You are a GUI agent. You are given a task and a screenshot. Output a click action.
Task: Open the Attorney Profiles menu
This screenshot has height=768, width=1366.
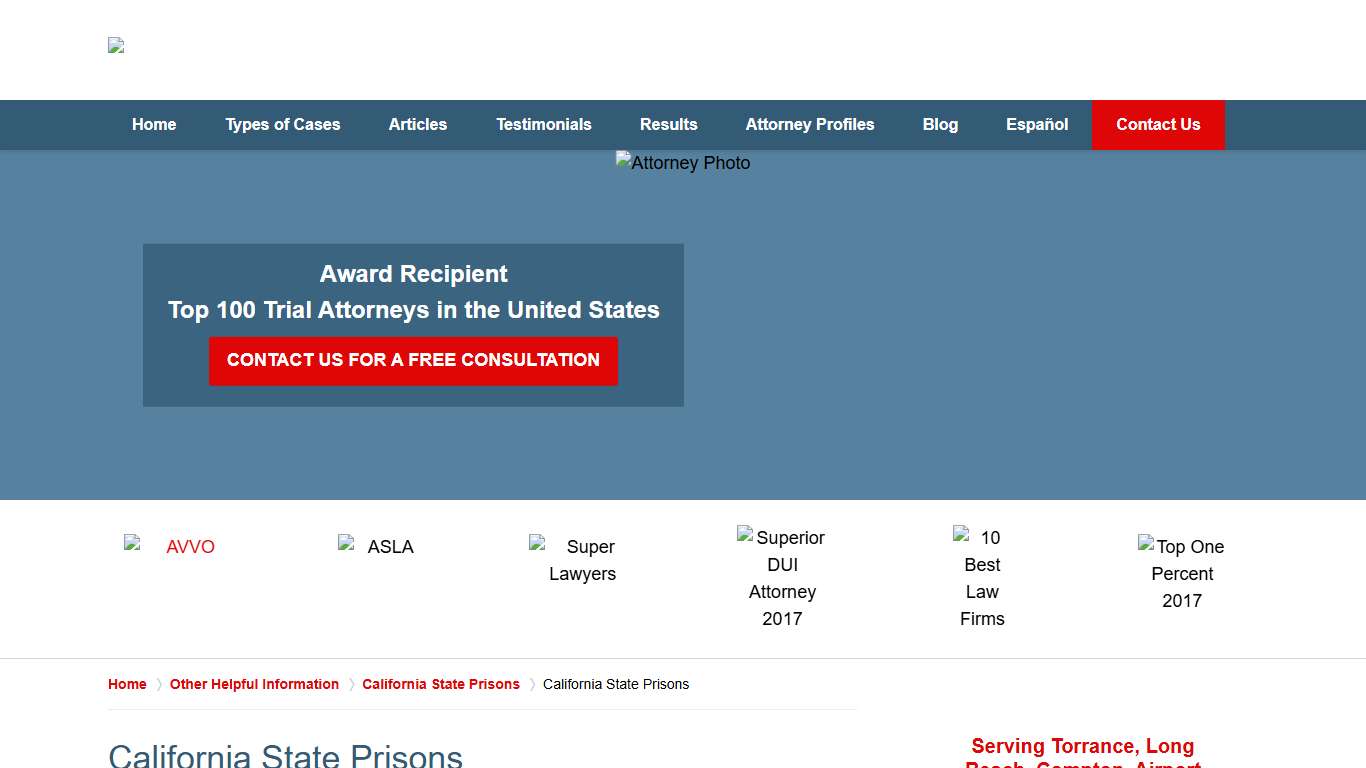click(x=810, y=124)
